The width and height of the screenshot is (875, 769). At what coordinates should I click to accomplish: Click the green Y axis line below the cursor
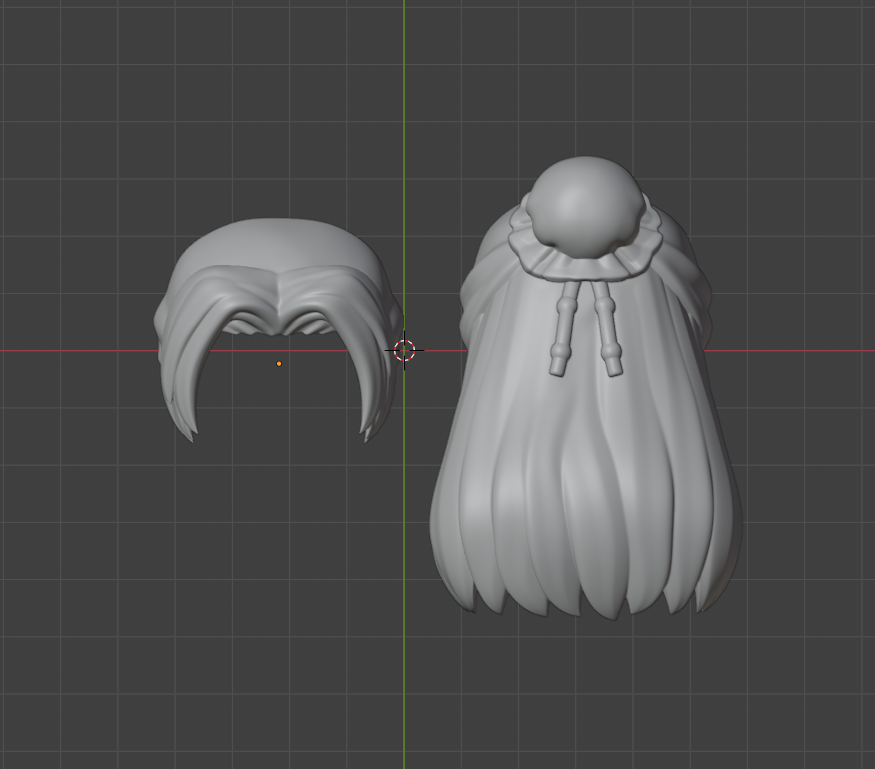[404, 600]
